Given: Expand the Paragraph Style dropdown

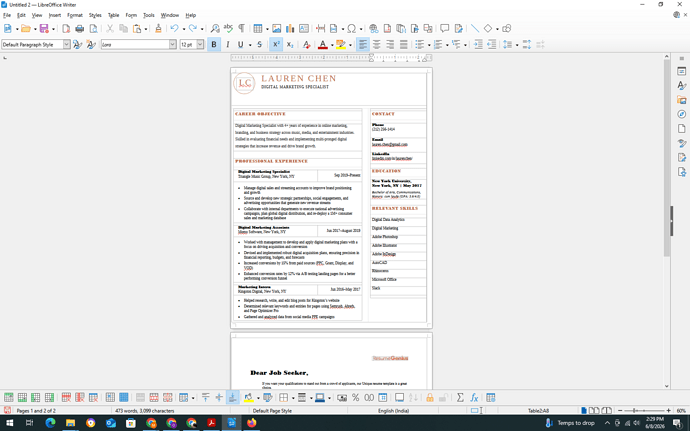Looking at the screenshot, I should pos(66,44).
